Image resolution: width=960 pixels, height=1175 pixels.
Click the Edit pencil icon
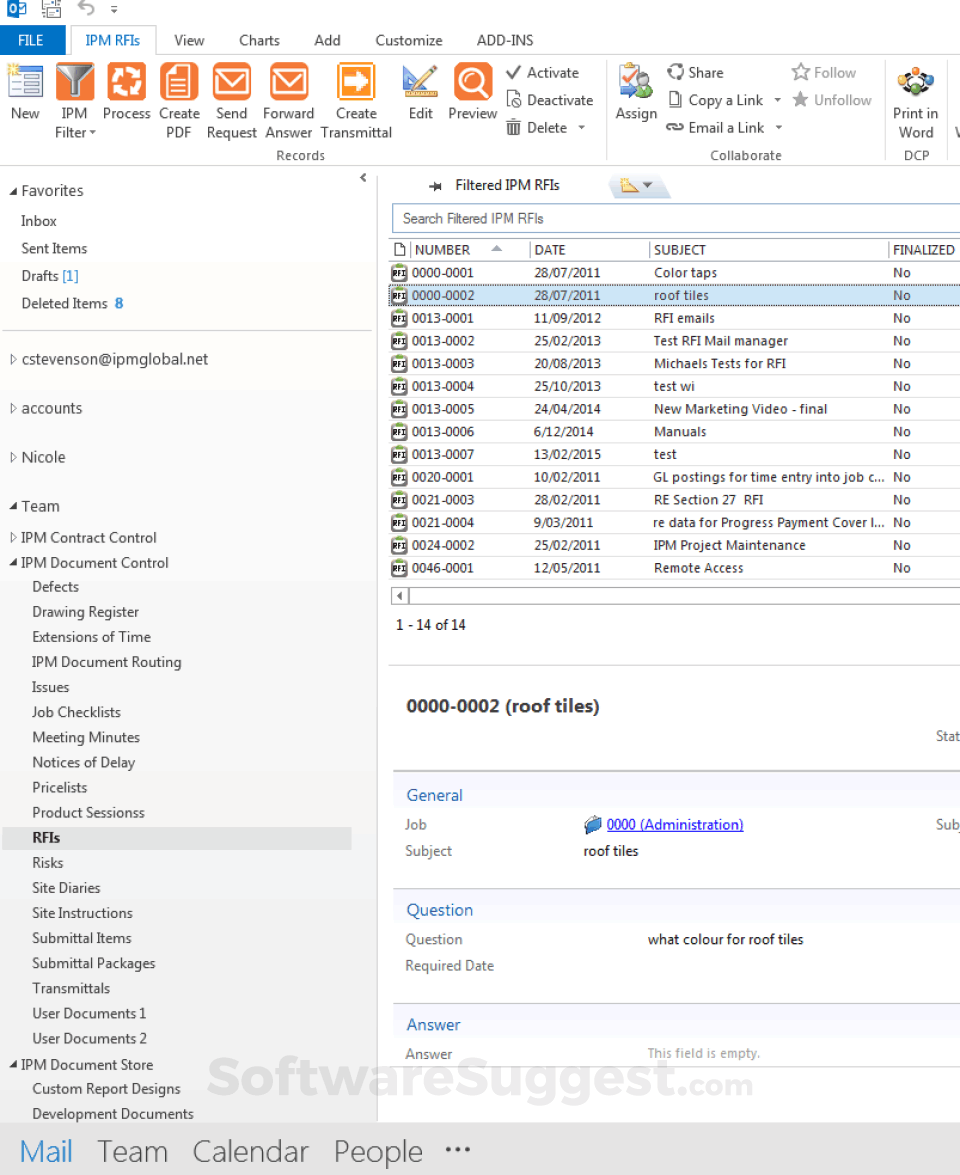[420, 82]
